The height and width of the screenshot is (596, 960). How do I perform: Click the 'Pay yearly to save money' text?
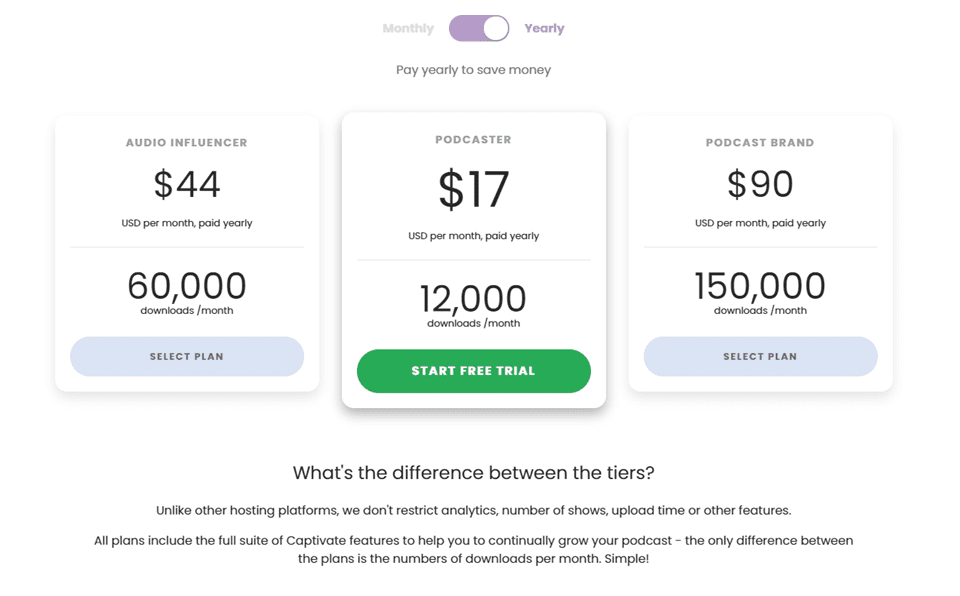coord(473,69)
